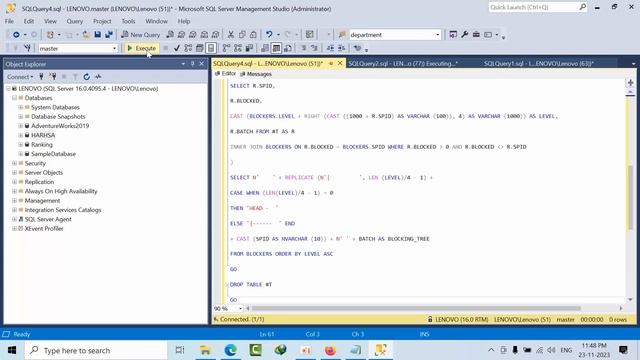The image size is (640, 360).
Task: Expand the AdventureWorks2019 database
Action: [21, 126]
